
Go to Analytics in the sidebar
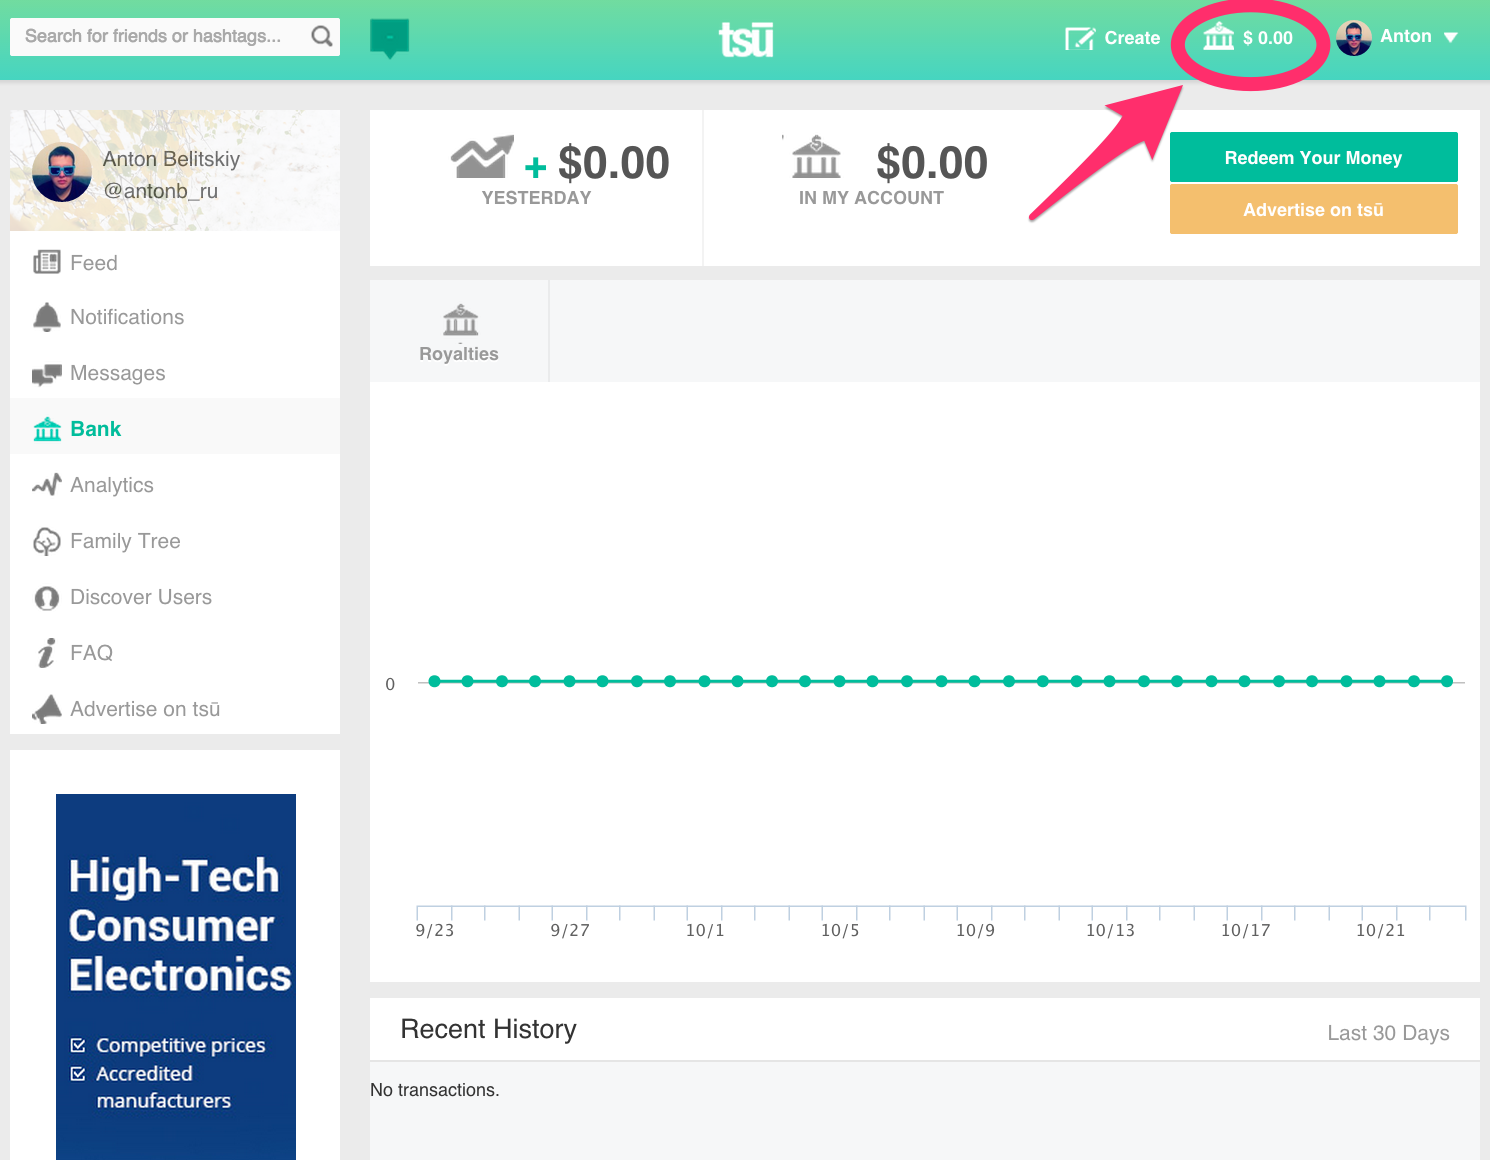175,485
